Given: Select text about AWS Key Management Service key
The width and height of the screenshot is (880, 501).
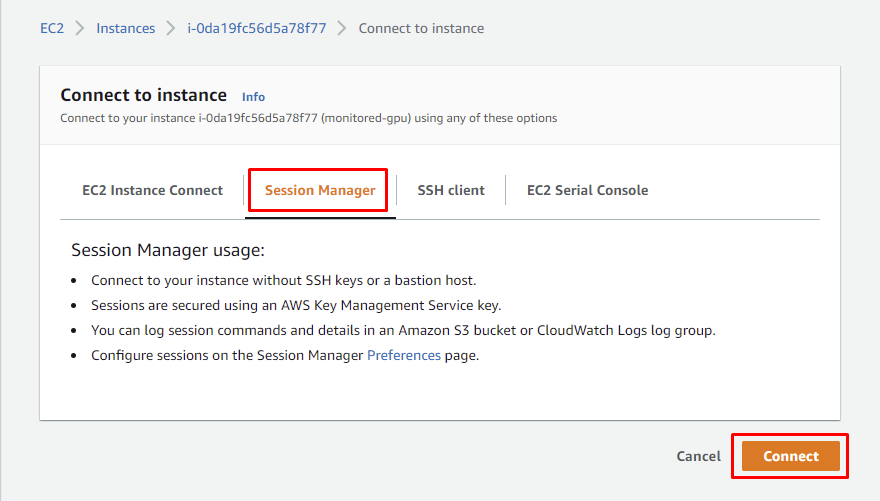Looking at the screenshot, I should click(296, 306).
